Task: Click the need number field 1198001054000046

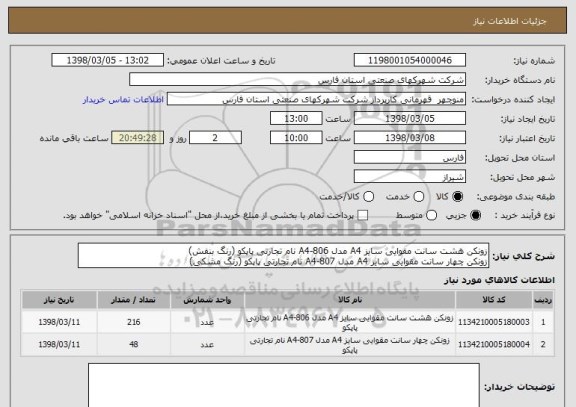Action: click(410, 60)
